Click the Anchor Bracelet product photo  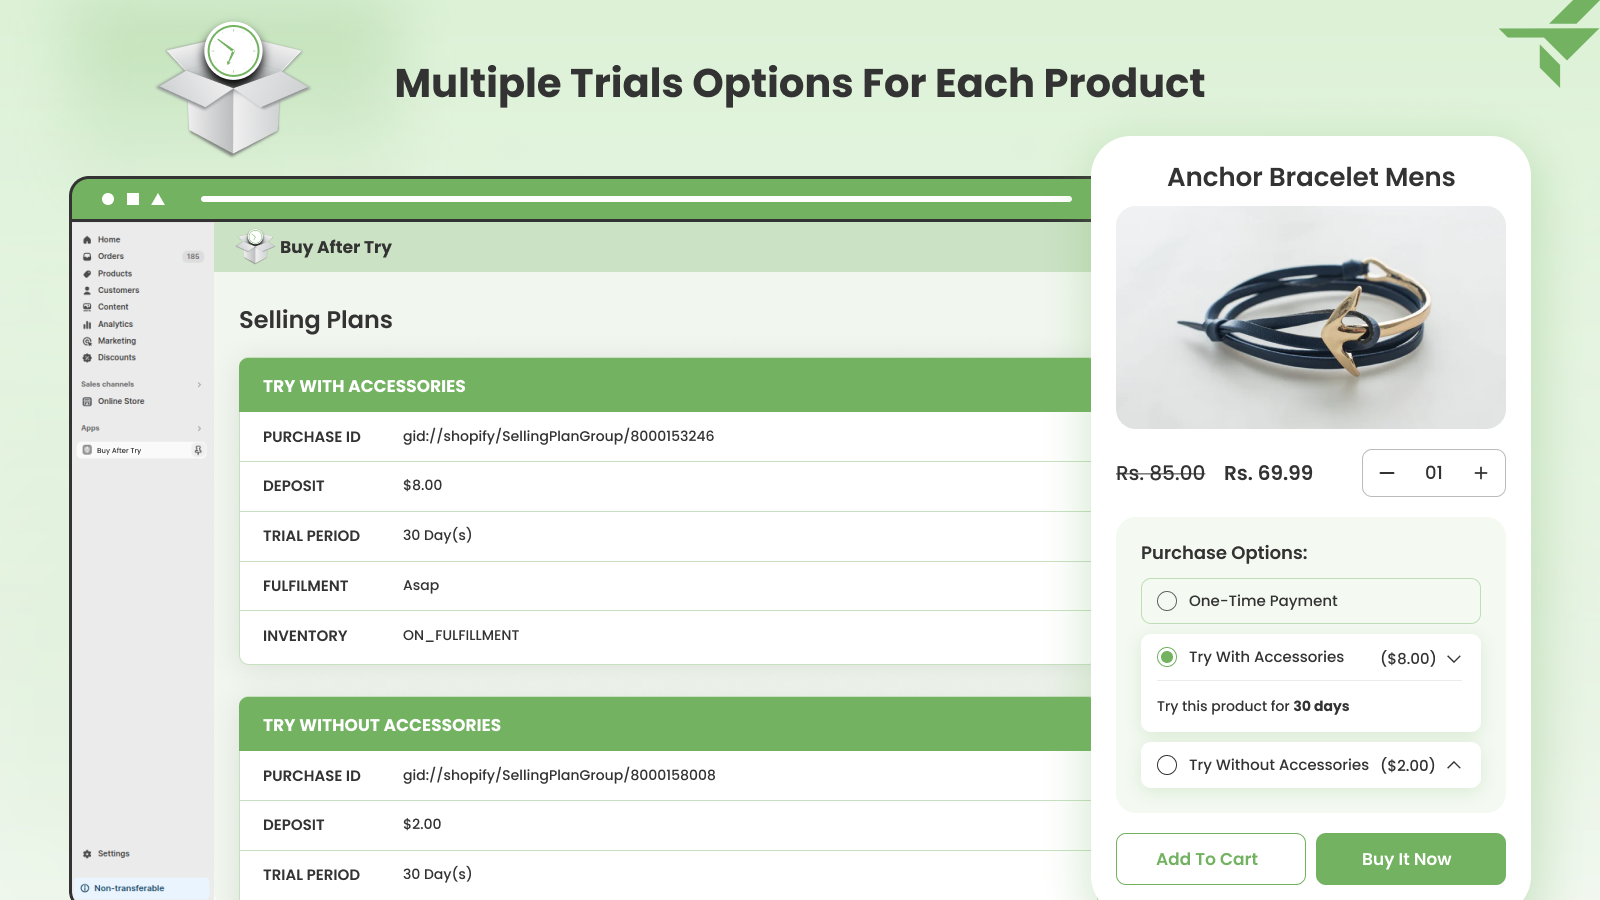click(x=1311, y=318)
